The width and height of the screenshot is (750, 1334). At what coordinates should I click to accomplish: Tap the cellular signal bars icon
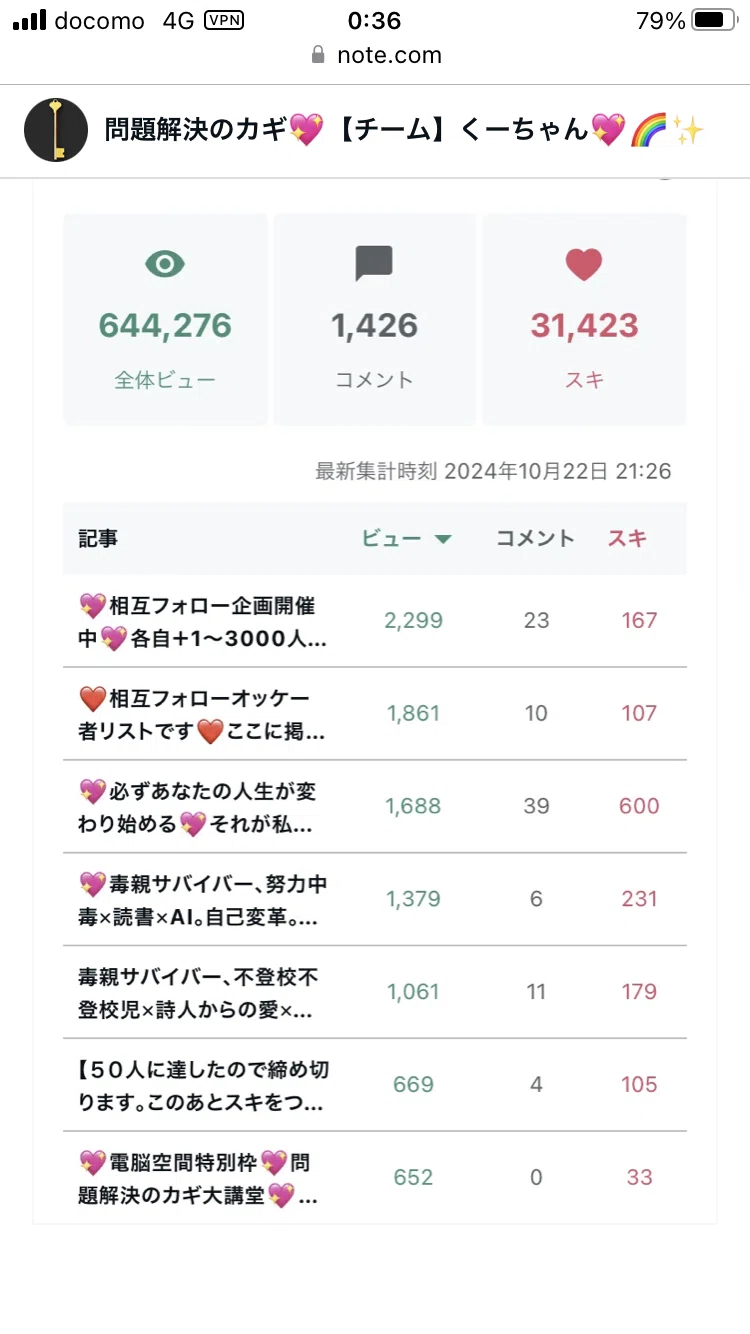pos(29,20)
